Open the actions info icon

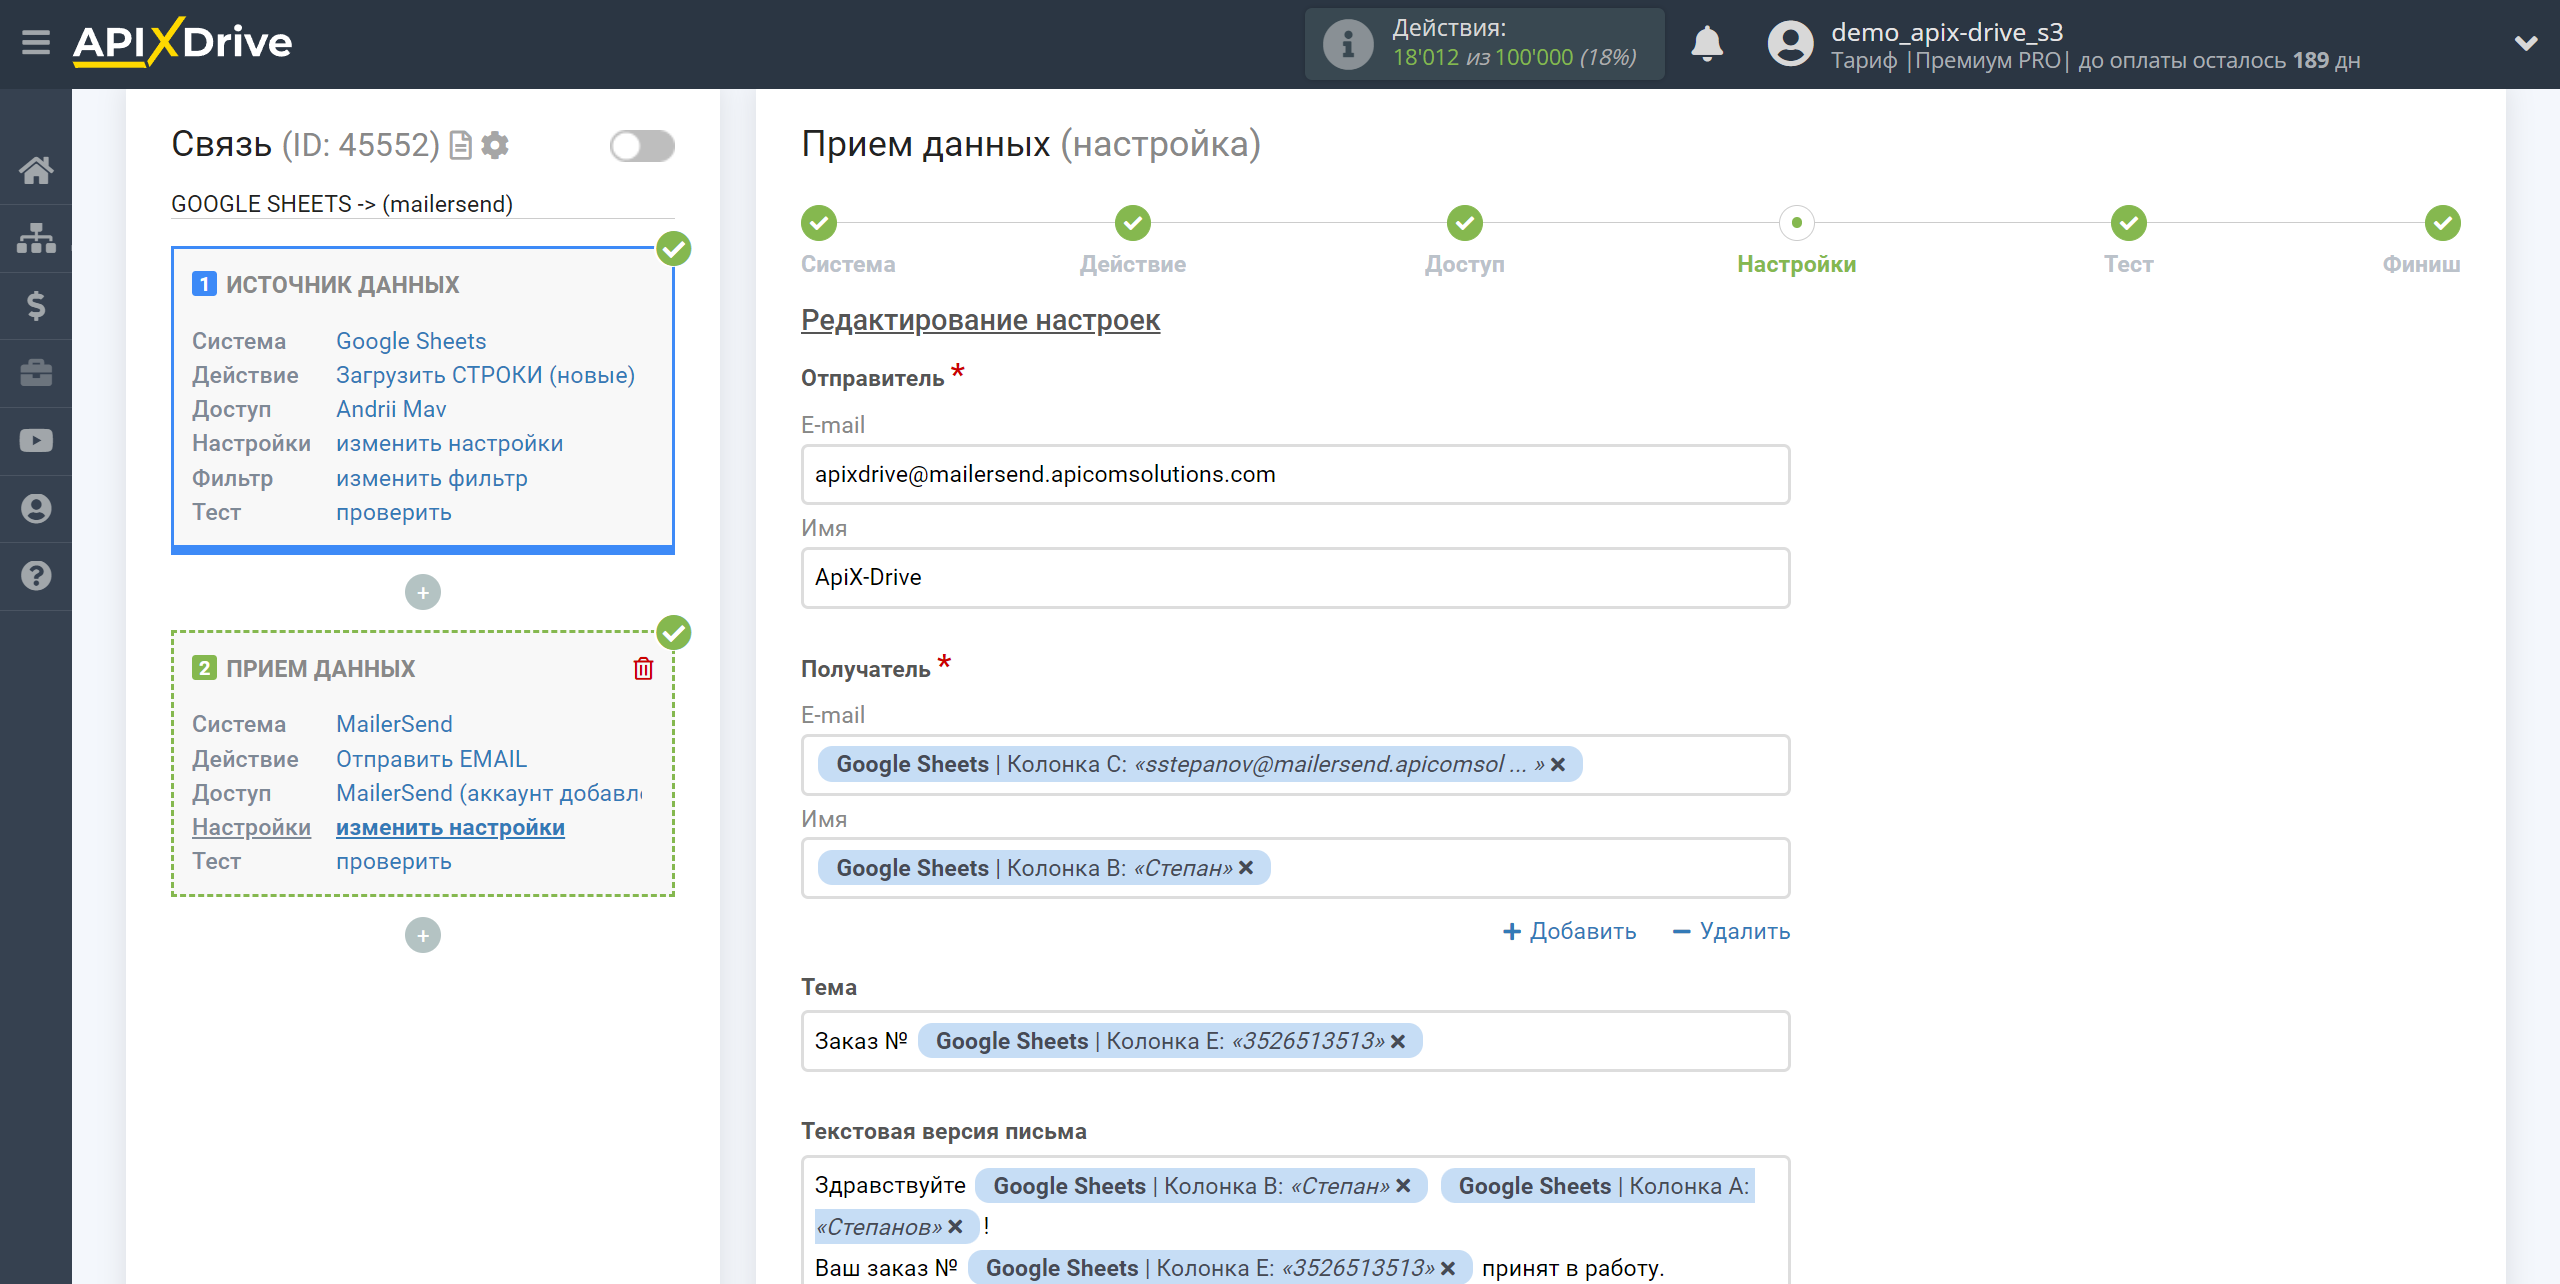(1347, 44)
